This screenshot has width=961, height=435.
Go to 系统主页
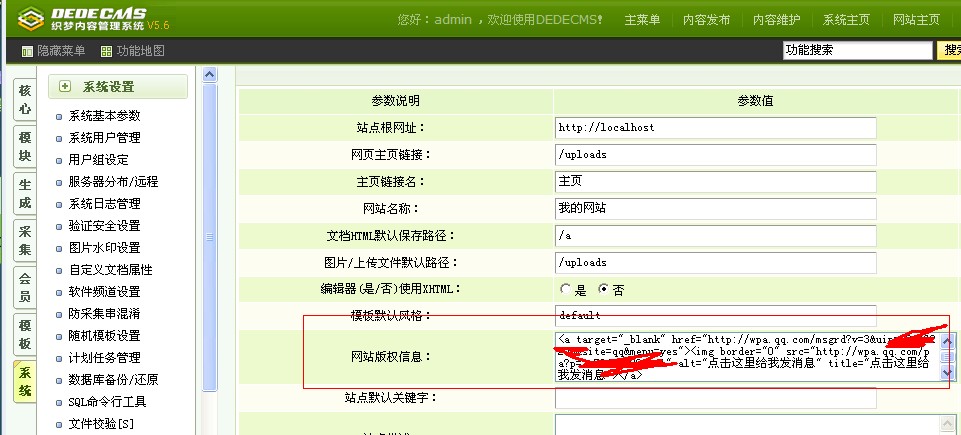click(846, 20)
